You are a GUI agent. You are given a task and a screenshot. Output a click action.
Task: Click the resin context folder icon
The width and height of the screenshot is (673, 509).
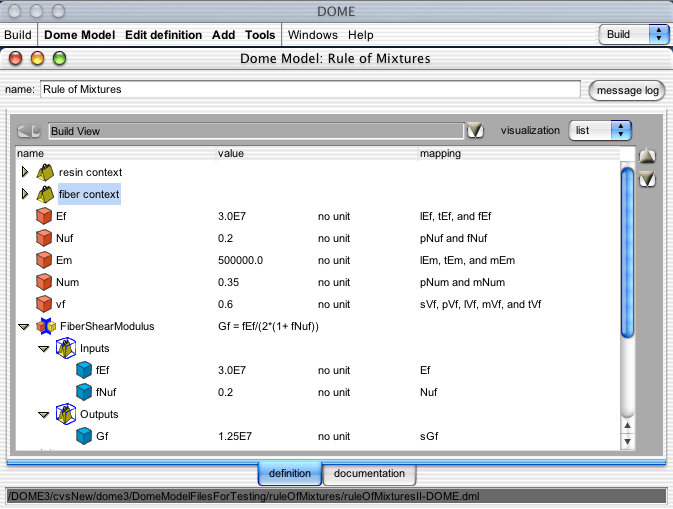(x=45, y=172)
